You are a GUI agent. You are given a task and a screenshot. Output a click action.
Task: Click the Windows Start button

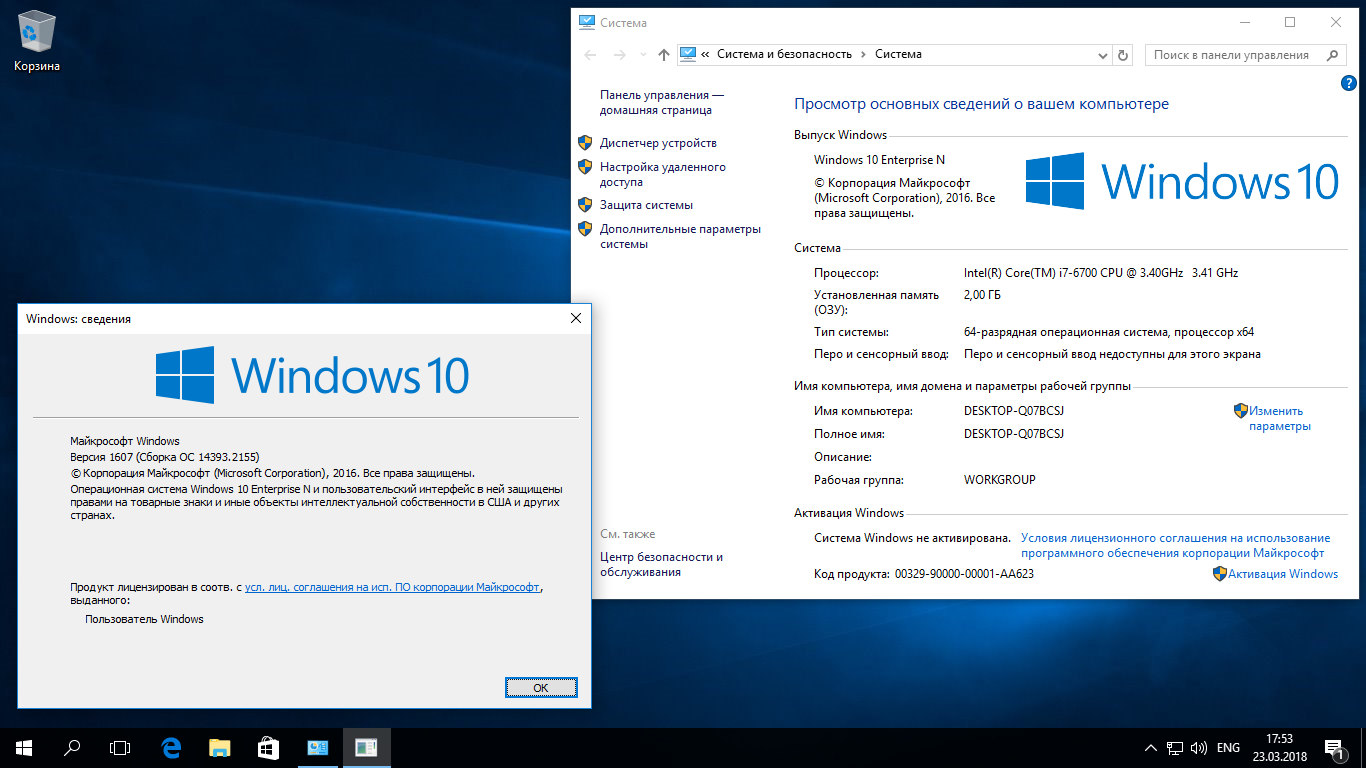tap(23, 747)
